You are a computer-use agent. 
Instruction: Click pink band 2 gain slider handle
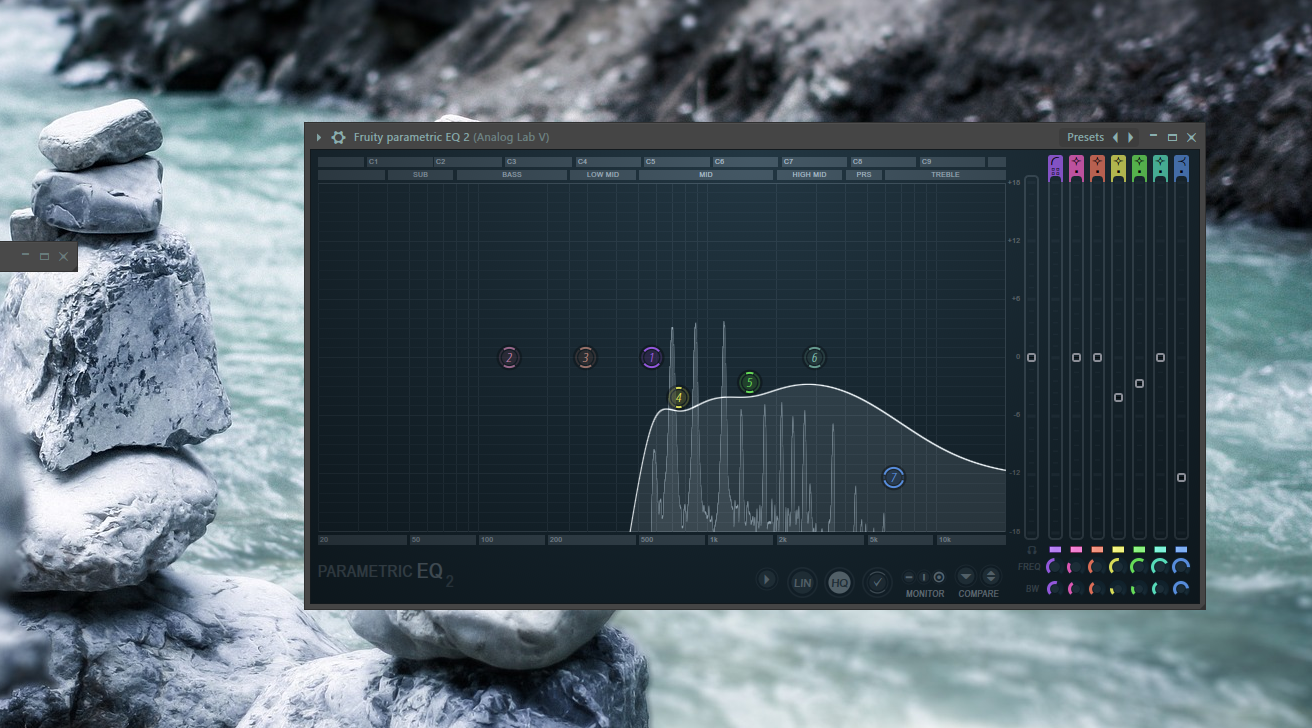click(1076, 357)
